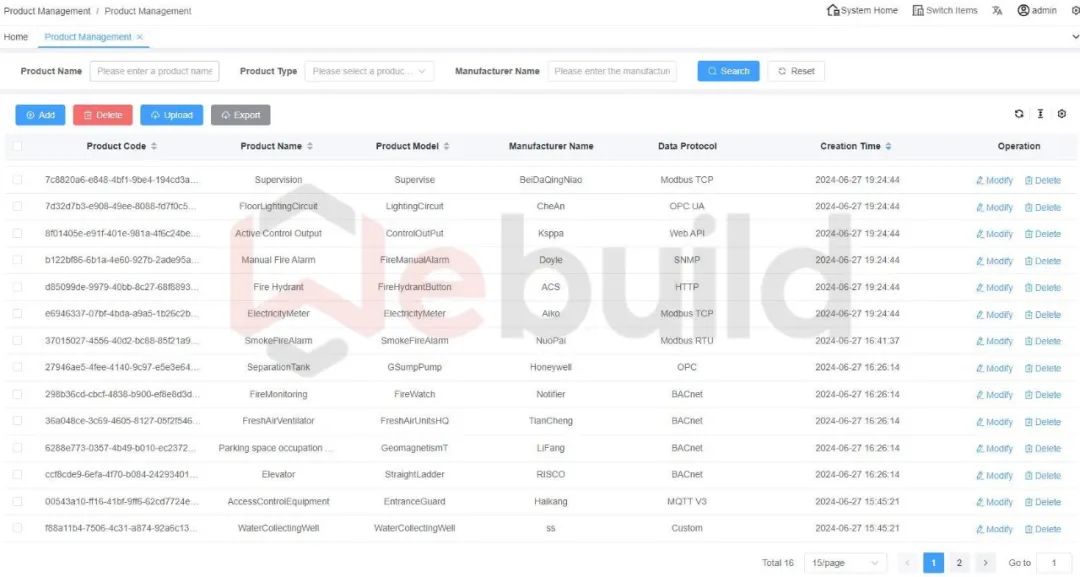Image resolution: width=1080 pixels, height=577 pixels.
Task: Click the language translate icon
Action: coord(997,10)
